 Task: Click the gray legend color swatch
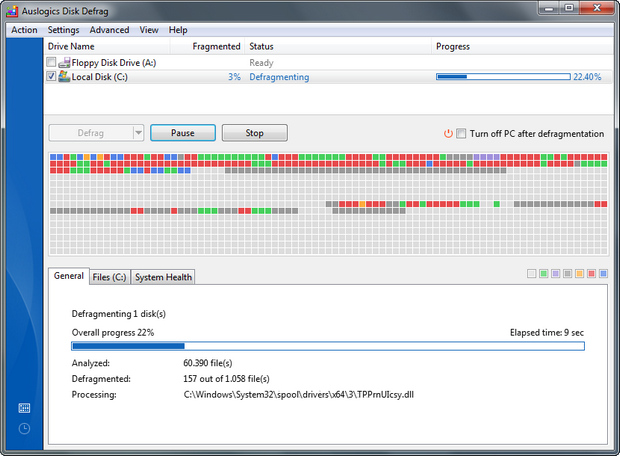[567, 274]
